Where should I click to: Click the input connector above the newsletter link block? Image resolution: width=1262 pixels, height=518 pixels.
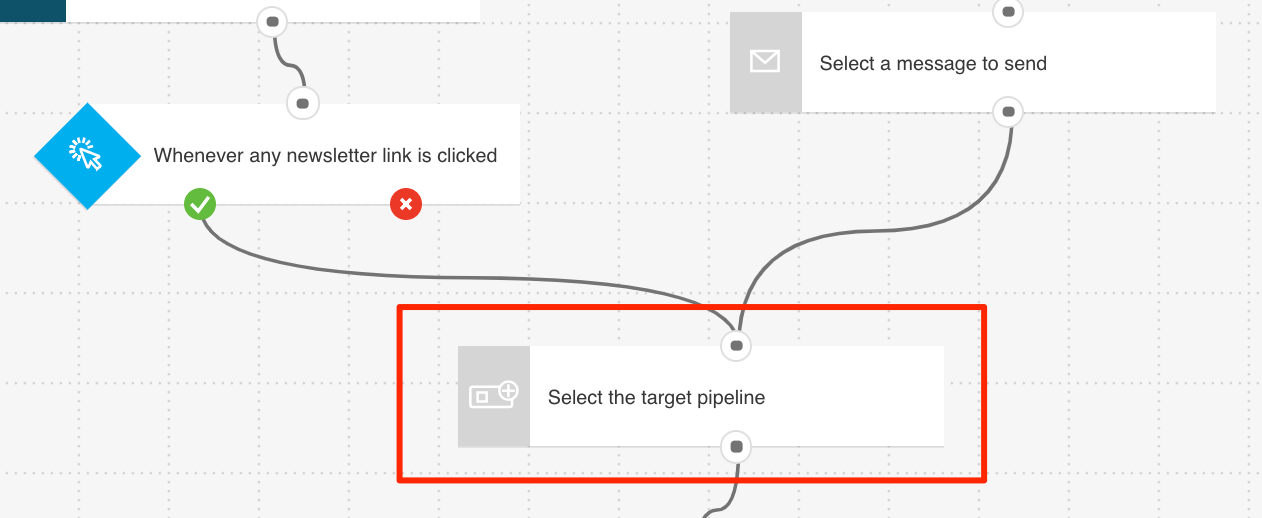pyautogui.click(x=303, y=102)
